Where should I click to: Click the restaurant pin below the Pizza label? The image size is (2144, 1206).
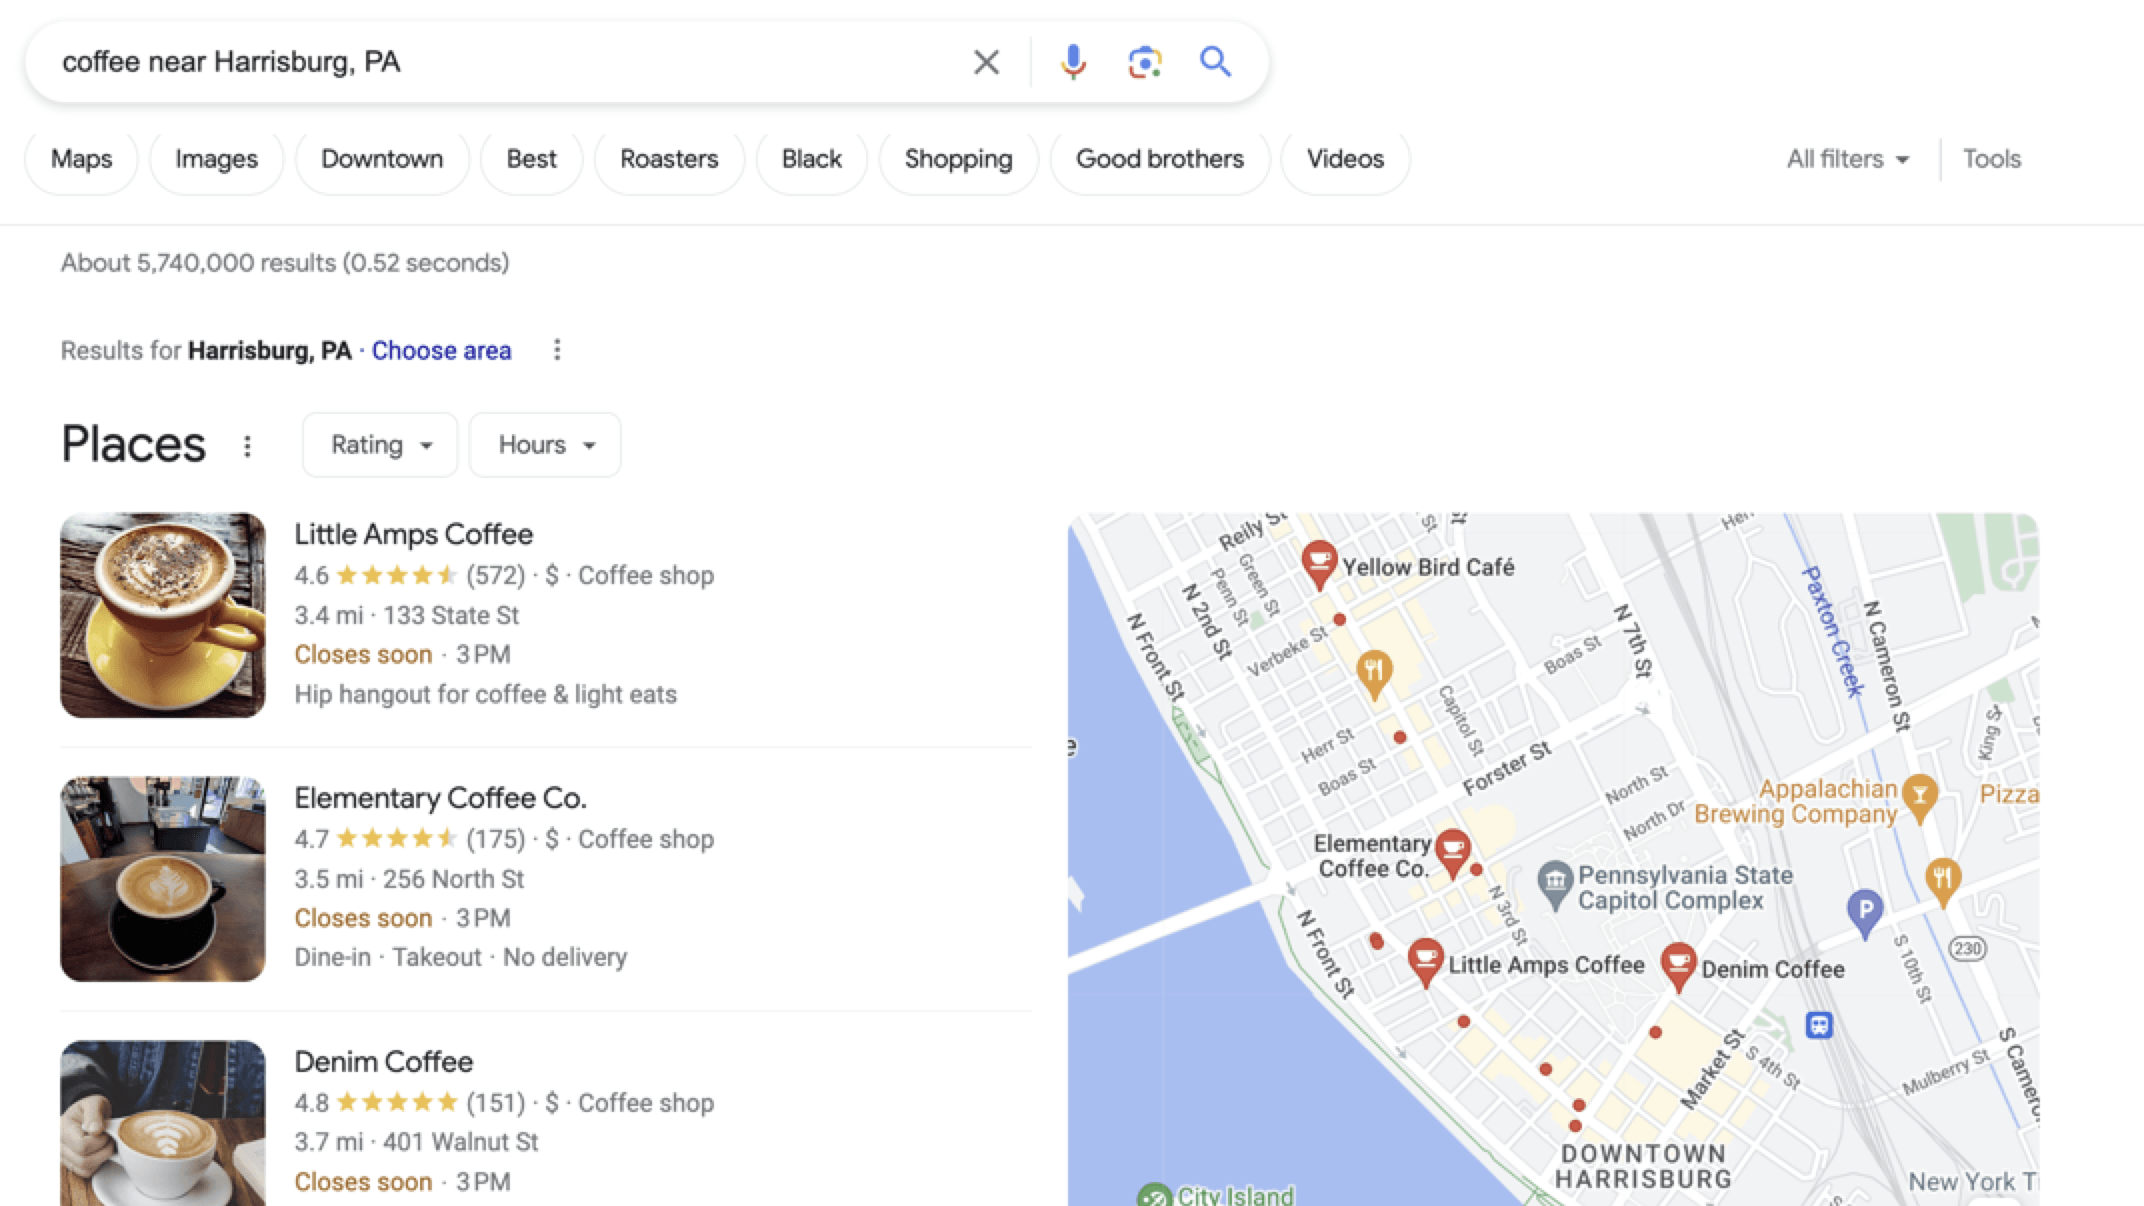tap(1942, 882)
